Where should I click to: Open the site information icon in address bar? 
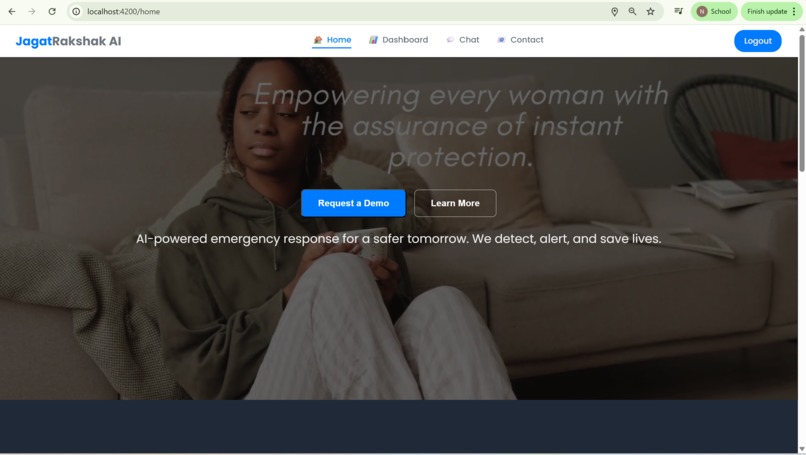[76, 11]
